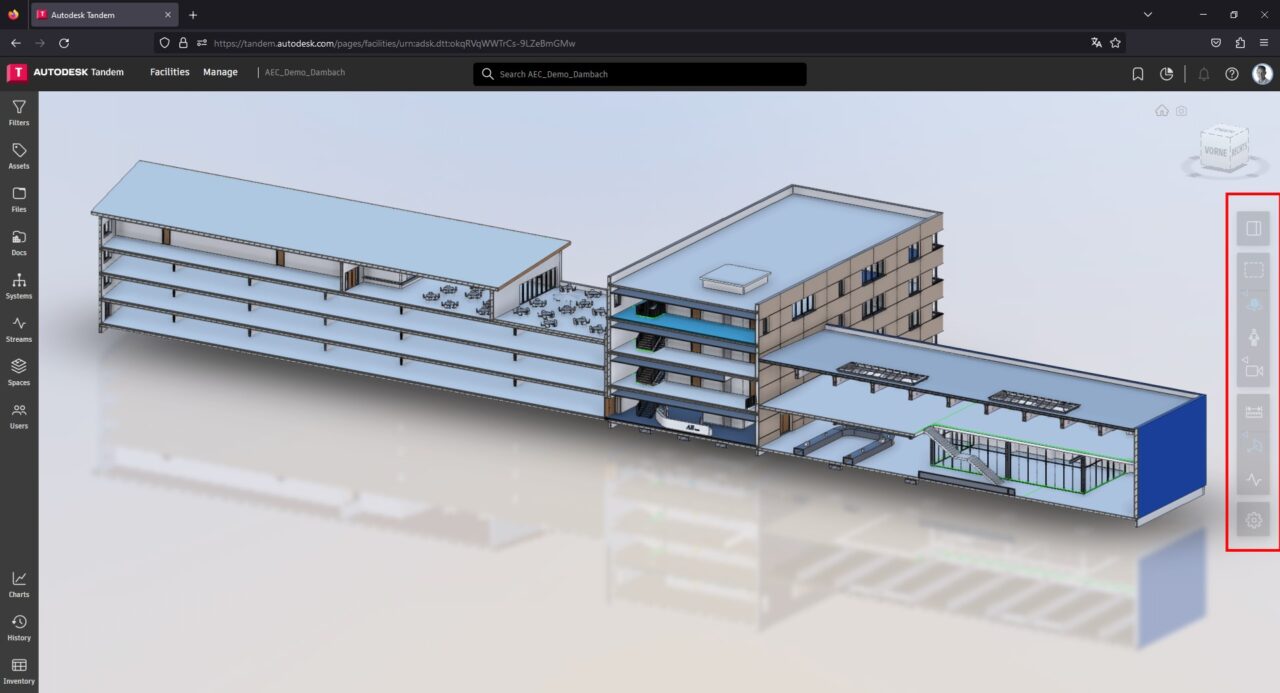The height and width of the screenshot is (693, 1280).
Task: View the Charts panel
Action: pos(19,585)
